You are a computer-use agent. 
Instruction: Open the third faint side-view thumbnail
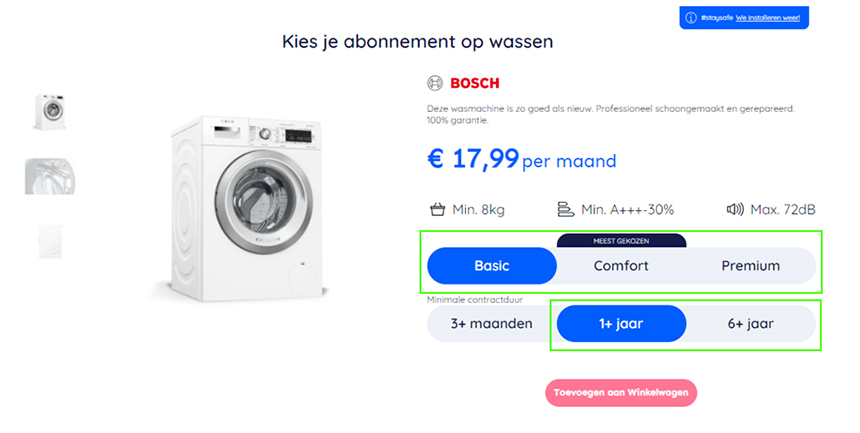(49, 241)
